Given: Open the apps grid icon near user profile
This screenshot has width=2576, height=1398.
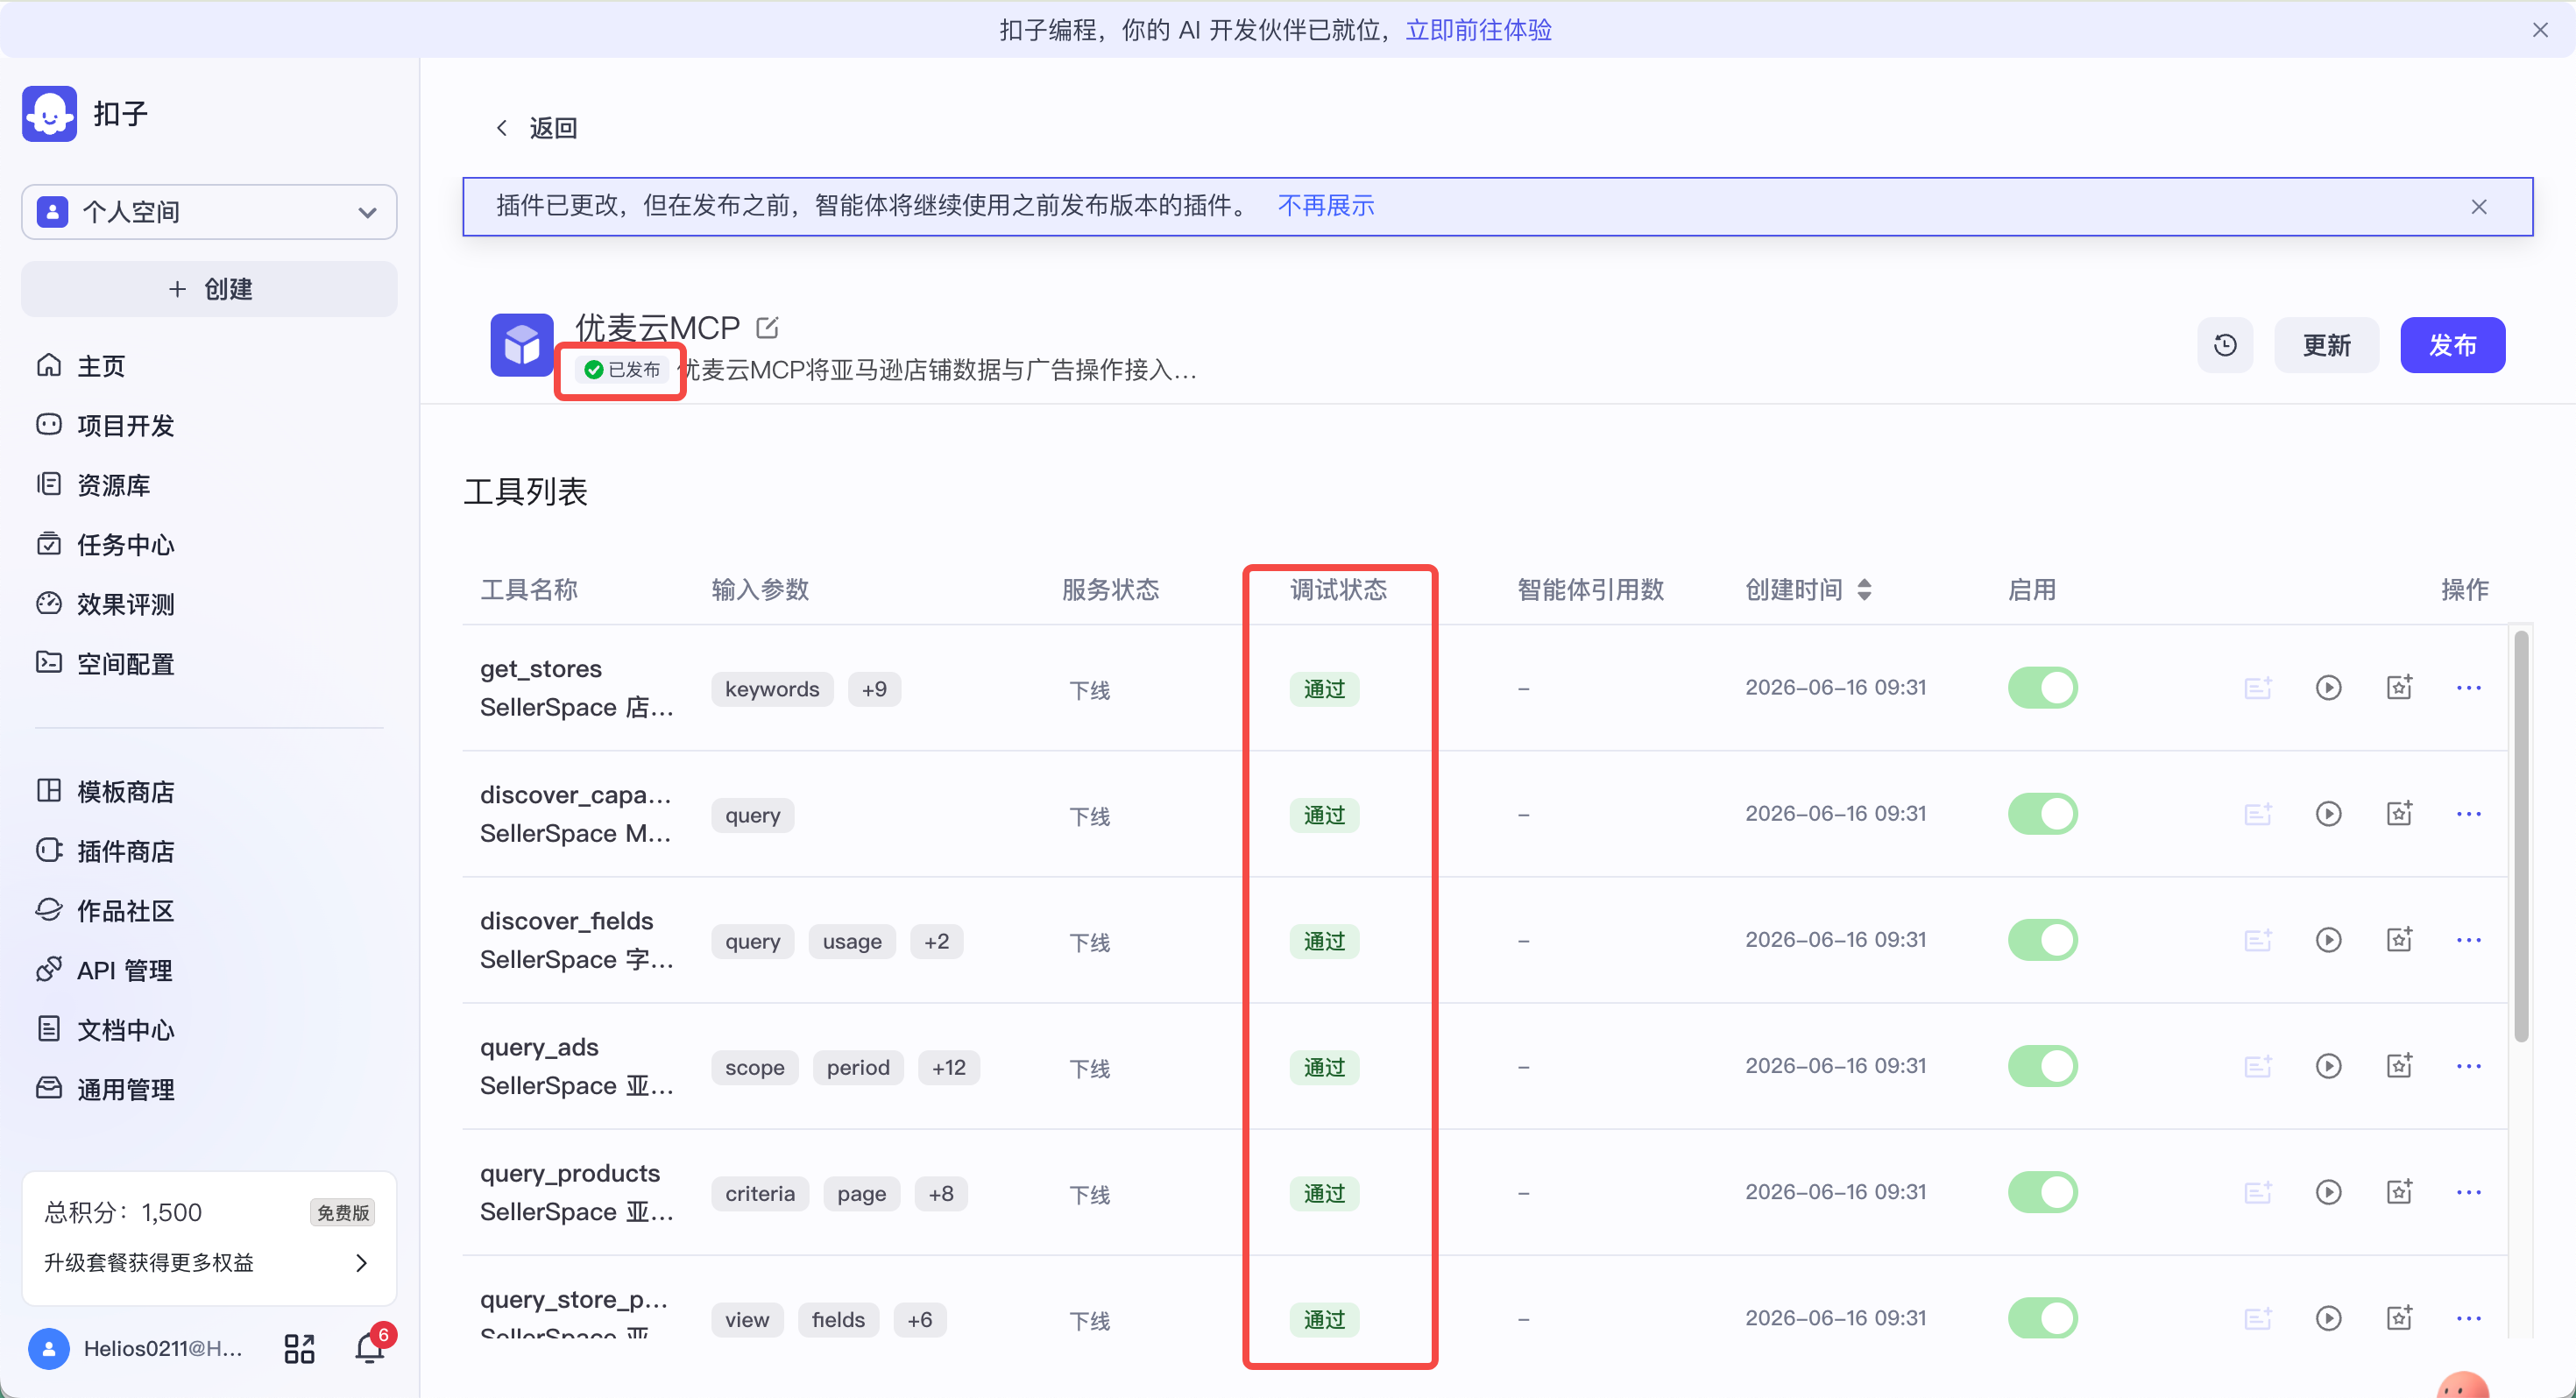Looking at the screenshot, I should 299,1348.
